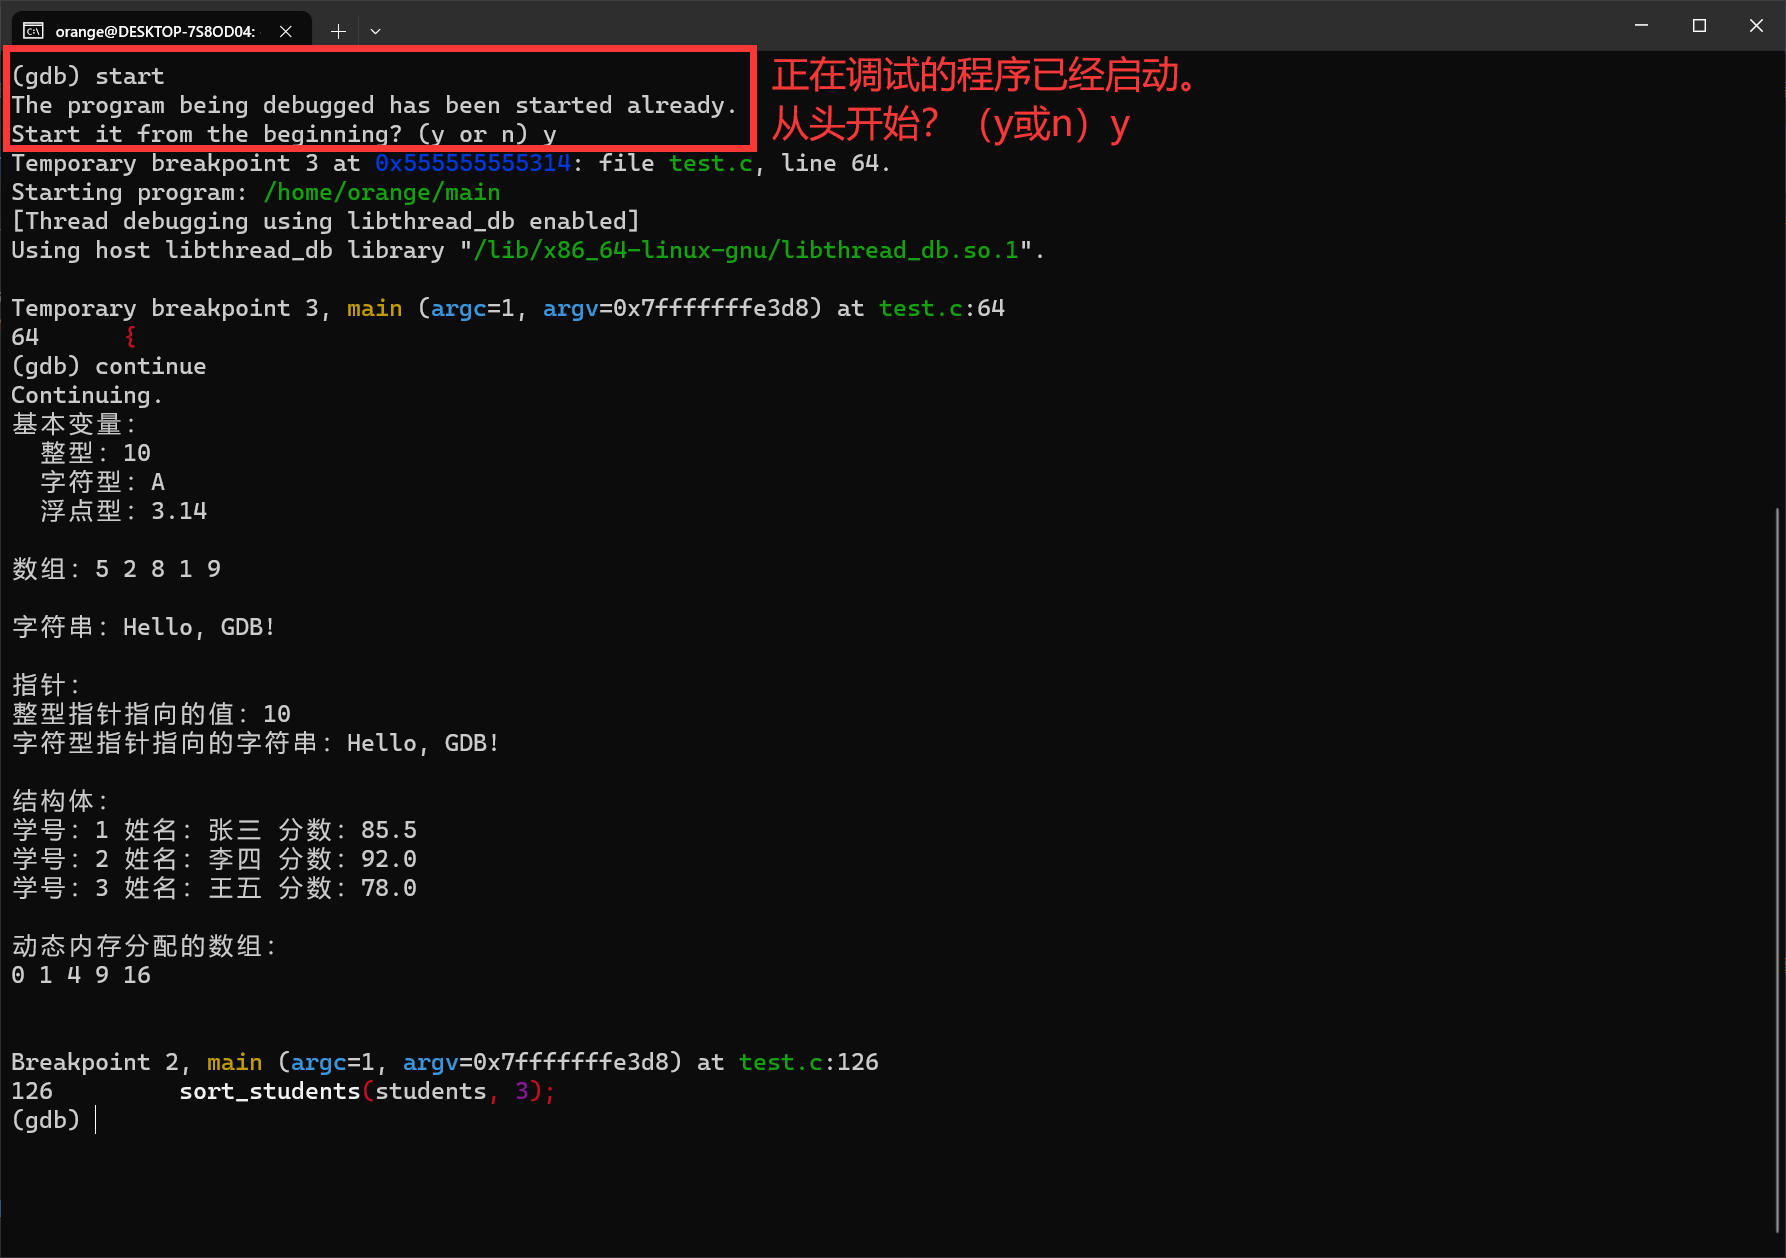
Task: Click the terminal vertical scrollbar
Action: click(1778, 870)
